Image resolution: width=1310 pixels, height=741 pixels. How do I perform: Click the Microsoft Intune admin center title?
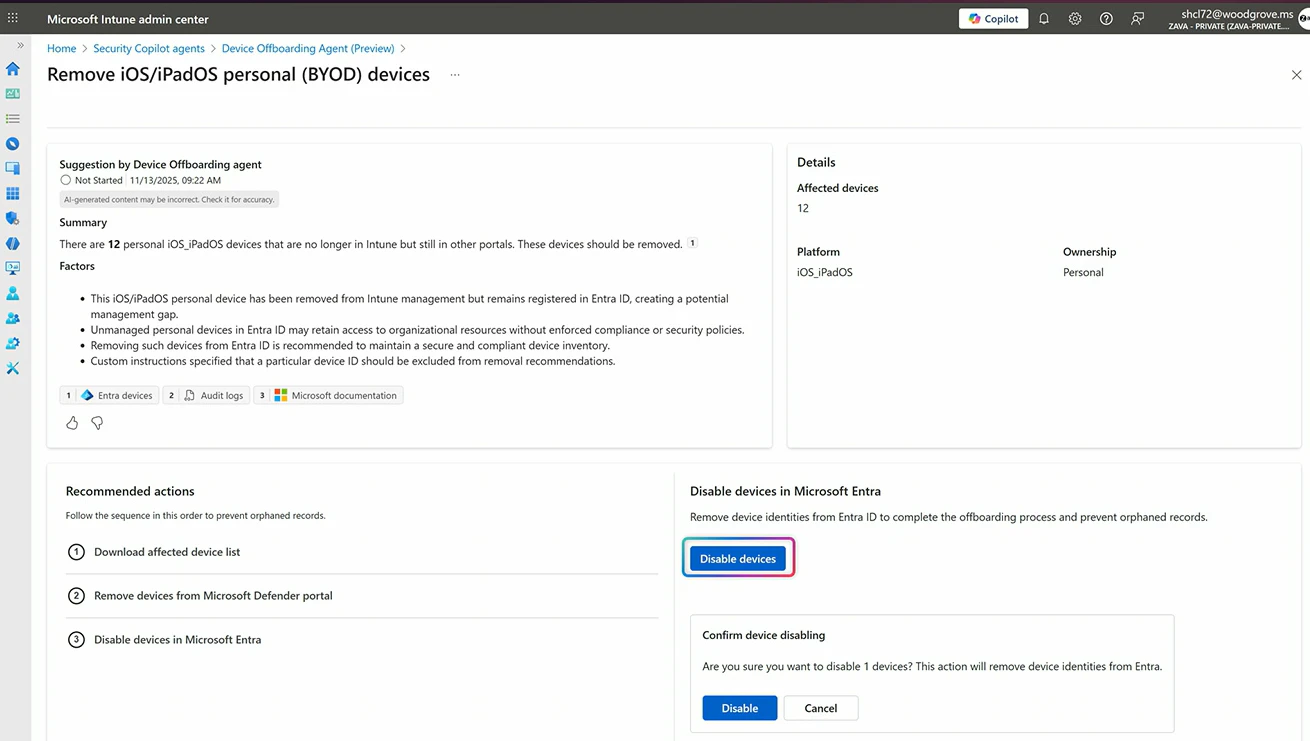(128, 19)
